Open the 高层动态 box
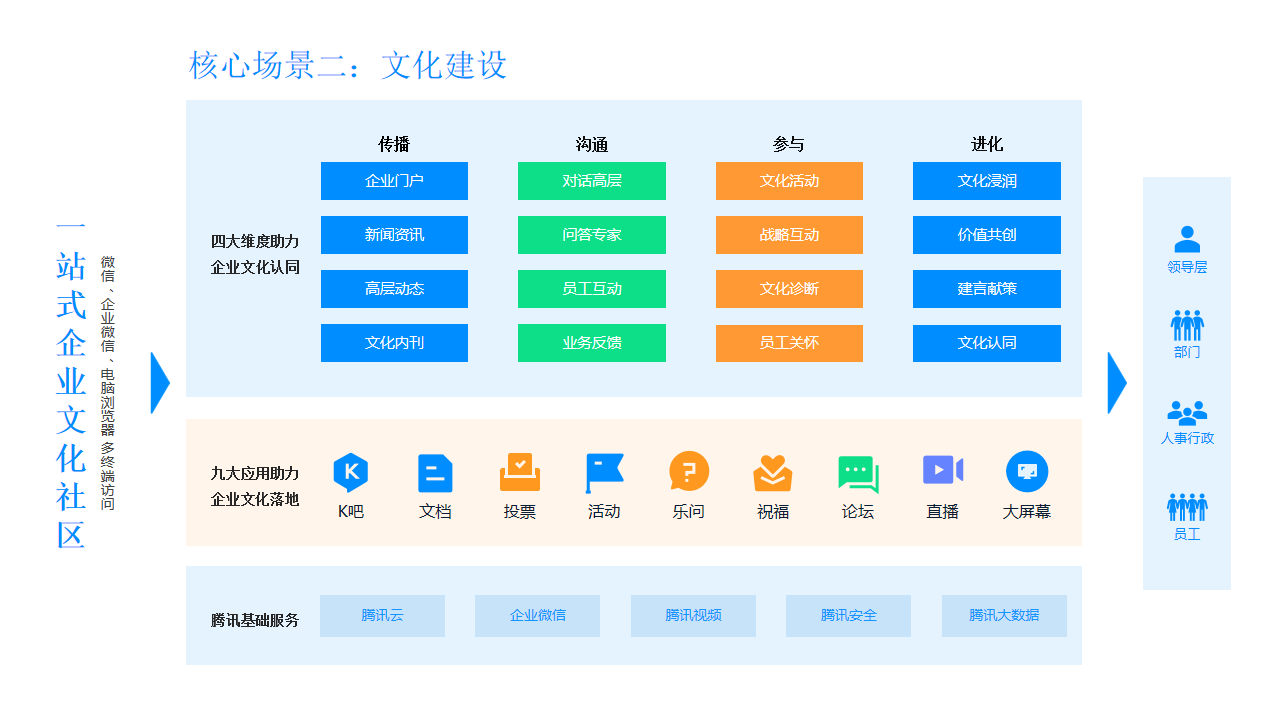1280x720 pixels. click(394, 289)
